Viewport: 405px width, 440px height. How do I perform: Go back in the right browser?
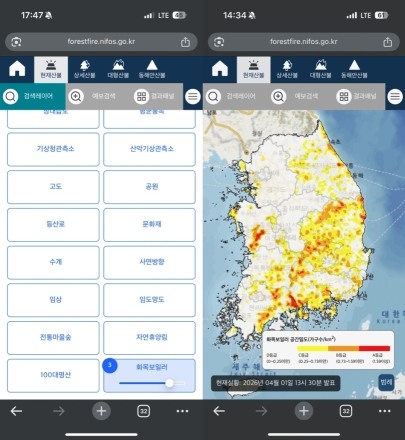[219, 411]
